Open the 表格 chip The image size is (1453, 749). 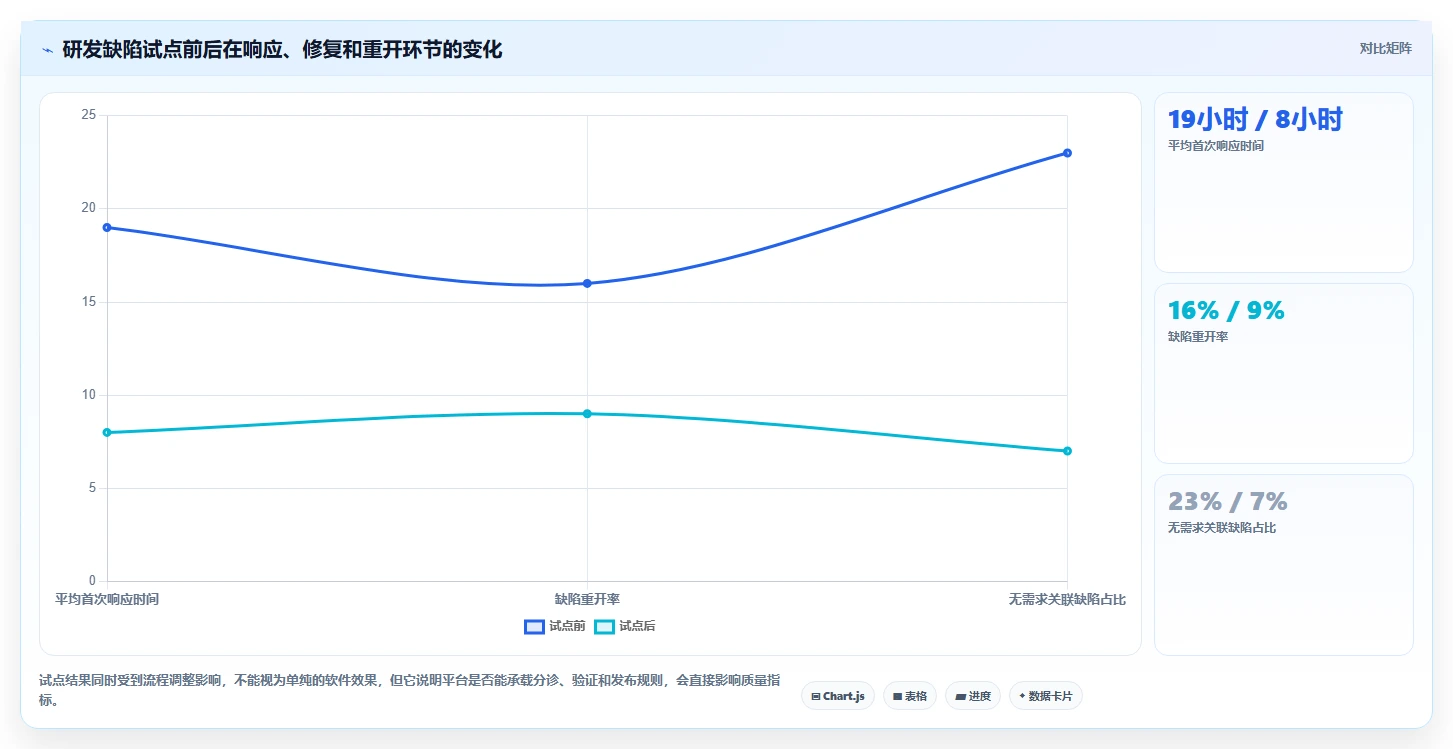pyautogui.click(x=910, y=696)
